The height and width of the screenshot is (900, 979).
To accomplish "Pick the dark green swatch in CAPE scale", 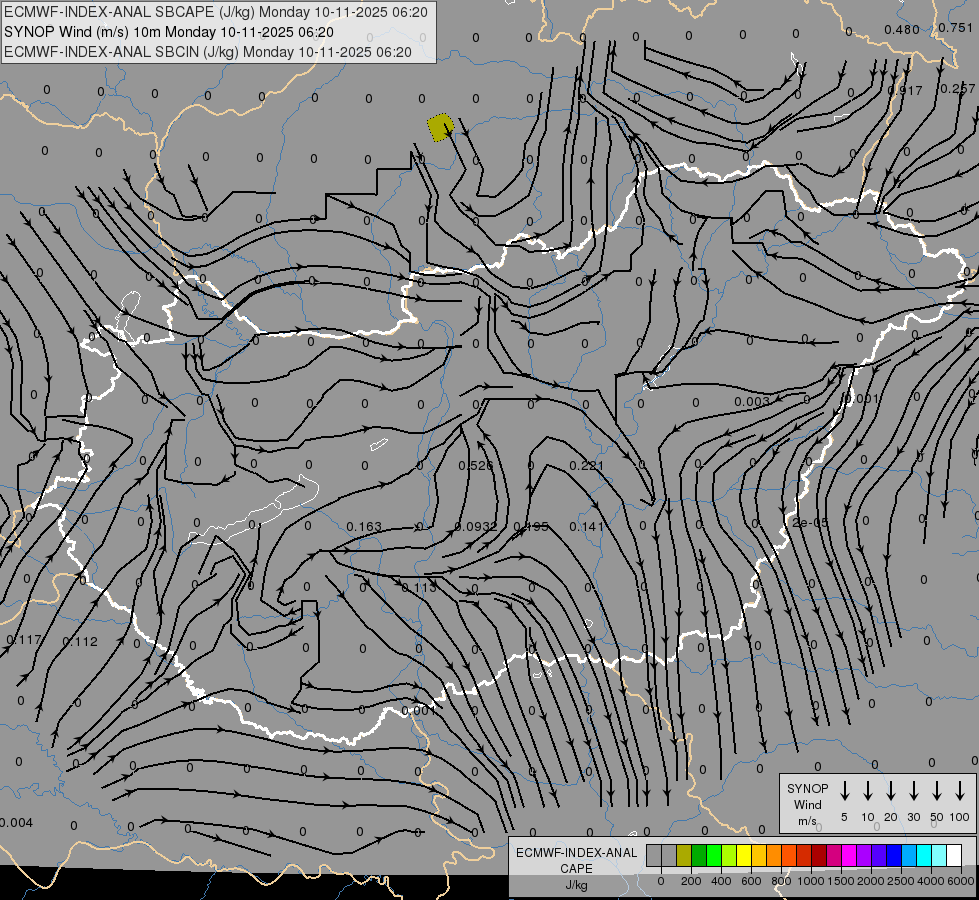I will 699,856.
